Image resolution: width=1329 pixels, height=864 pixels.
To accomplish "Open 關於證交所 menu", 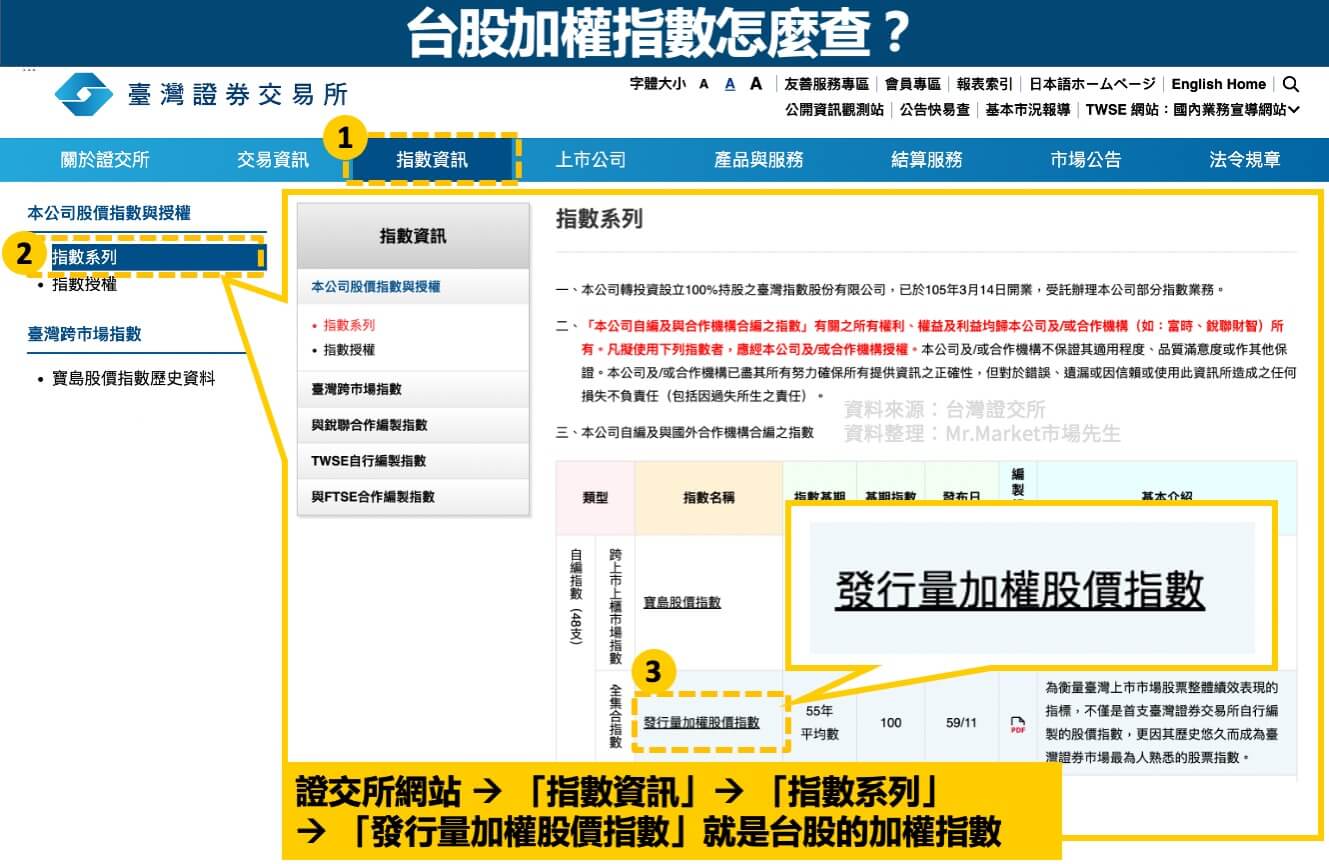I will coord(104,160).
